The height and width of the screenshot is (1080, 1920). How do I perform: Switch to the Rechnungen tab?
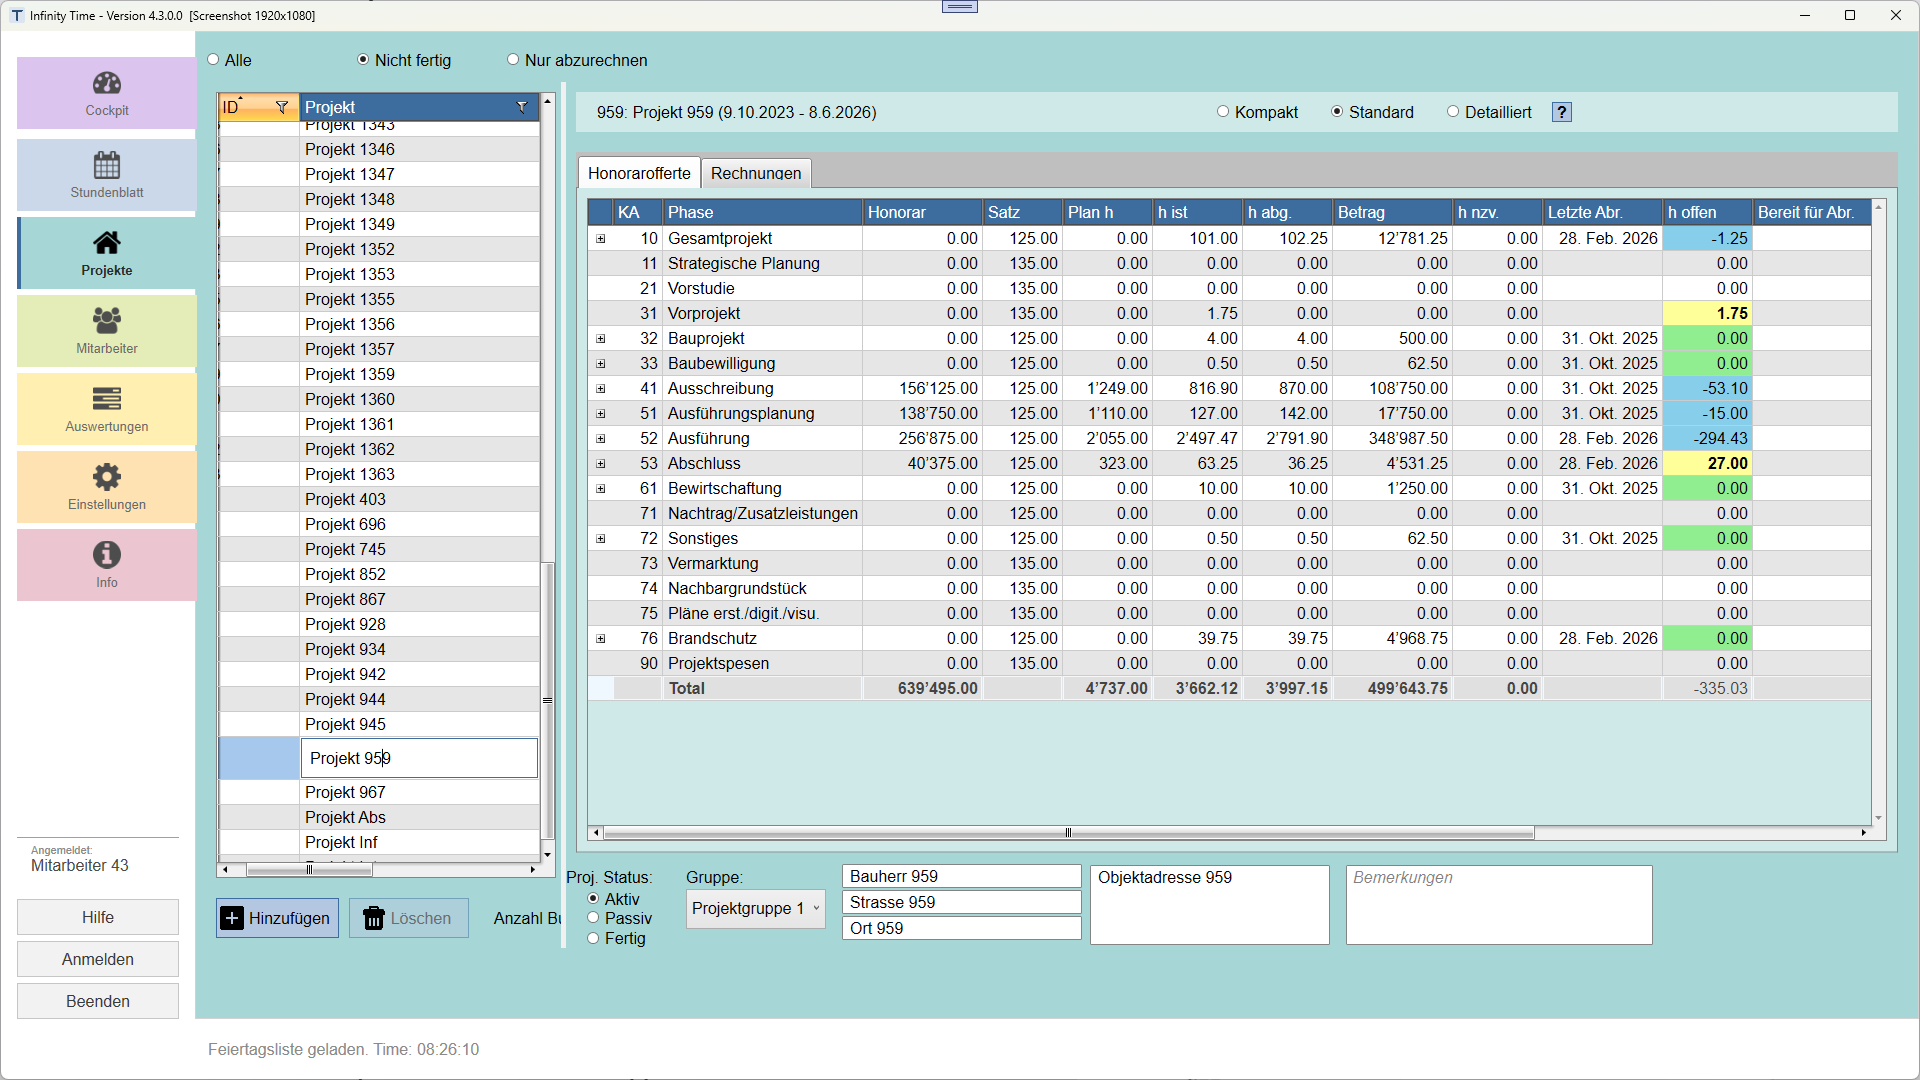tap(756, 173)
